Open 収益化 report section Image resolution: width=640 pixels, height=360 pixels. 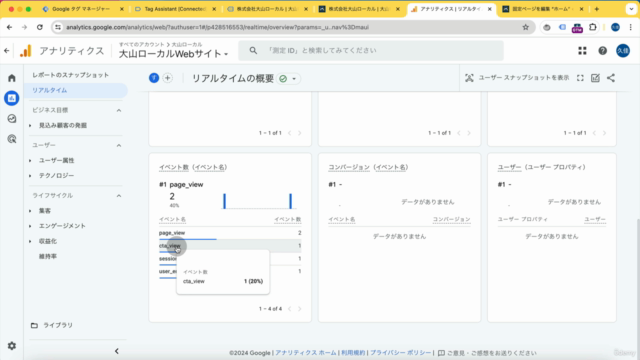48,241
